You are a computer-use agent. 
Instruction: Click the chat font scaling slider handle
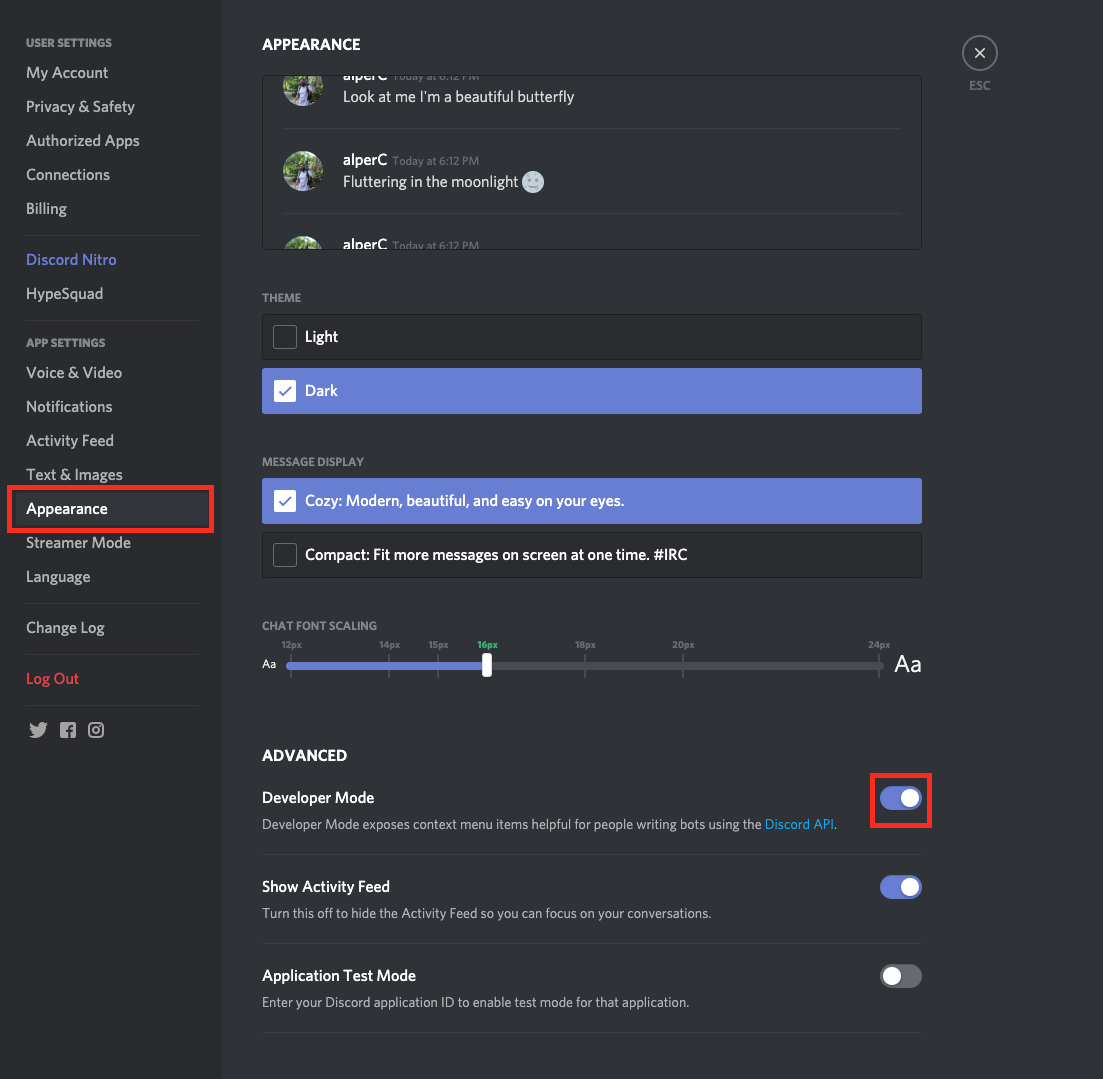487,665
